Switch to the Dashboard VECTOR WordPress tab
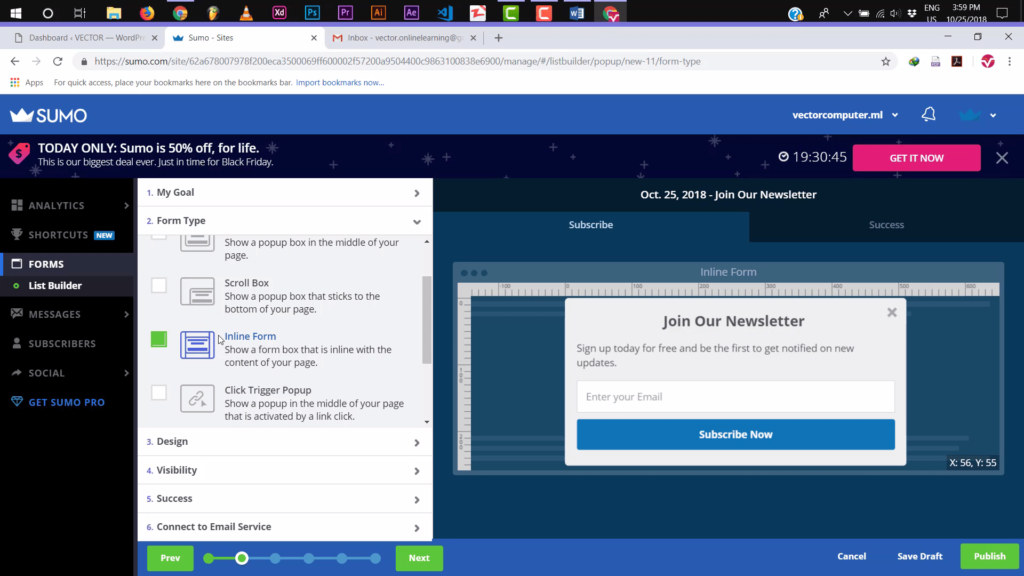Screen dimensions: 1024x576 click(x=85, y=38)
